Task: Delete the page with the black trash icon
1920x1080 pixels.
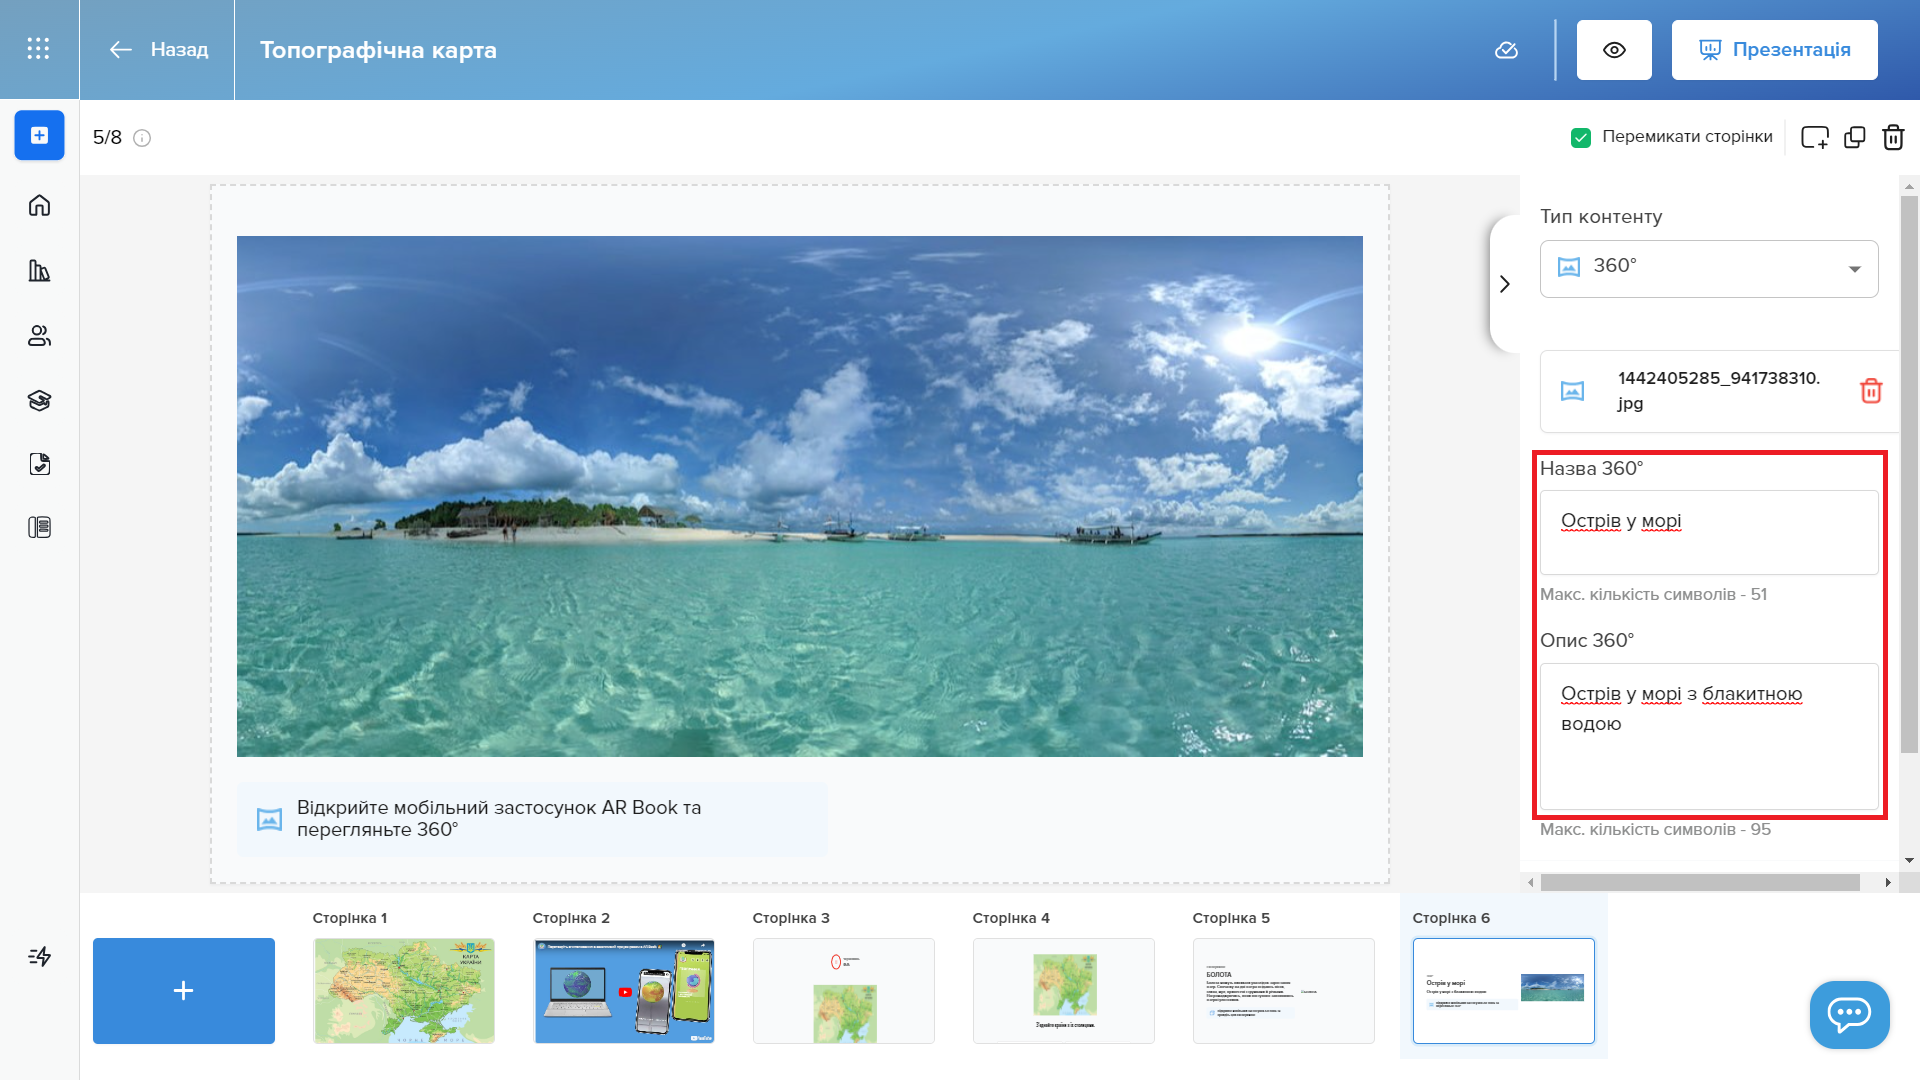Action: point(1893,137)
